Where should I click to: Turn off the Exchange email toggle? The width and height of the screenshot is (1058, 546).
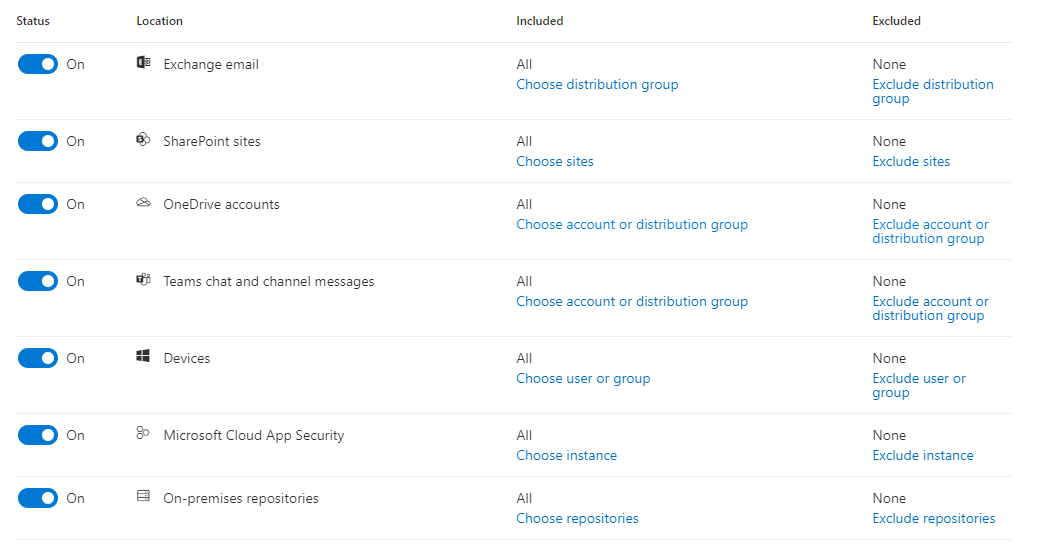38,64
